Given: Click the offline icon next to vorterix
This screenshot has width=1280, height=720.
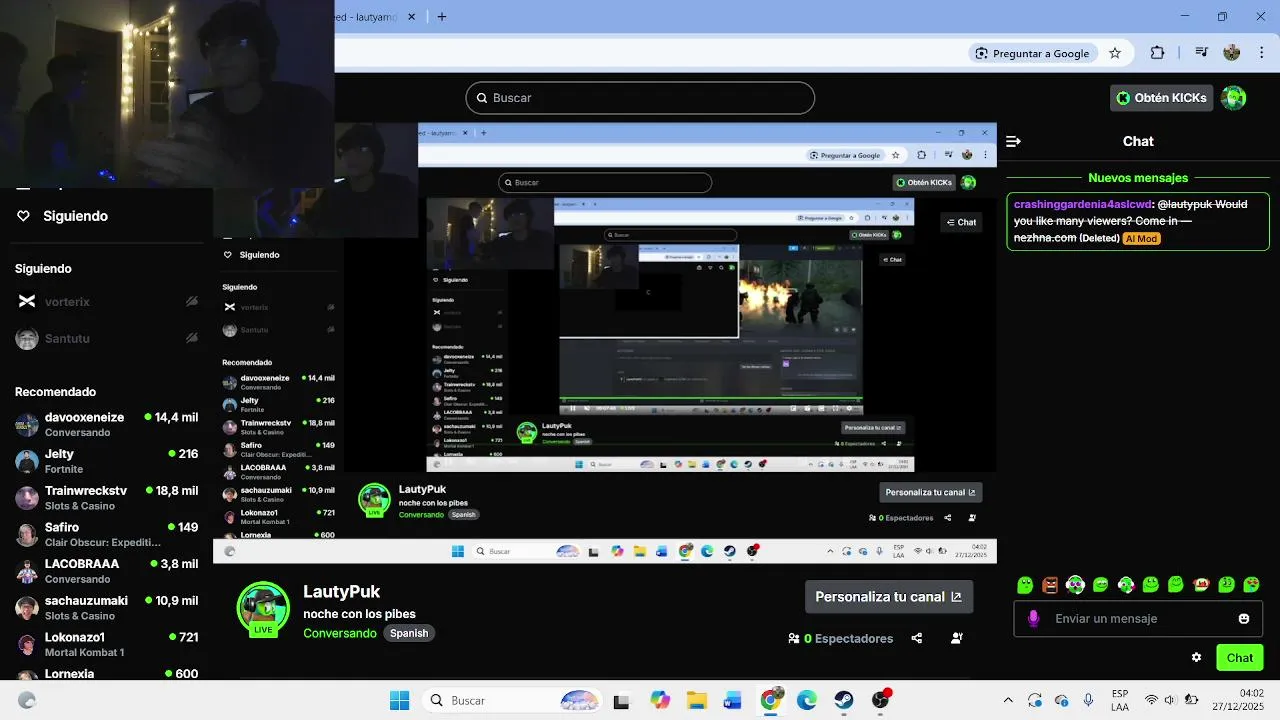Looking at the screenshot, I should coord(192,302).
